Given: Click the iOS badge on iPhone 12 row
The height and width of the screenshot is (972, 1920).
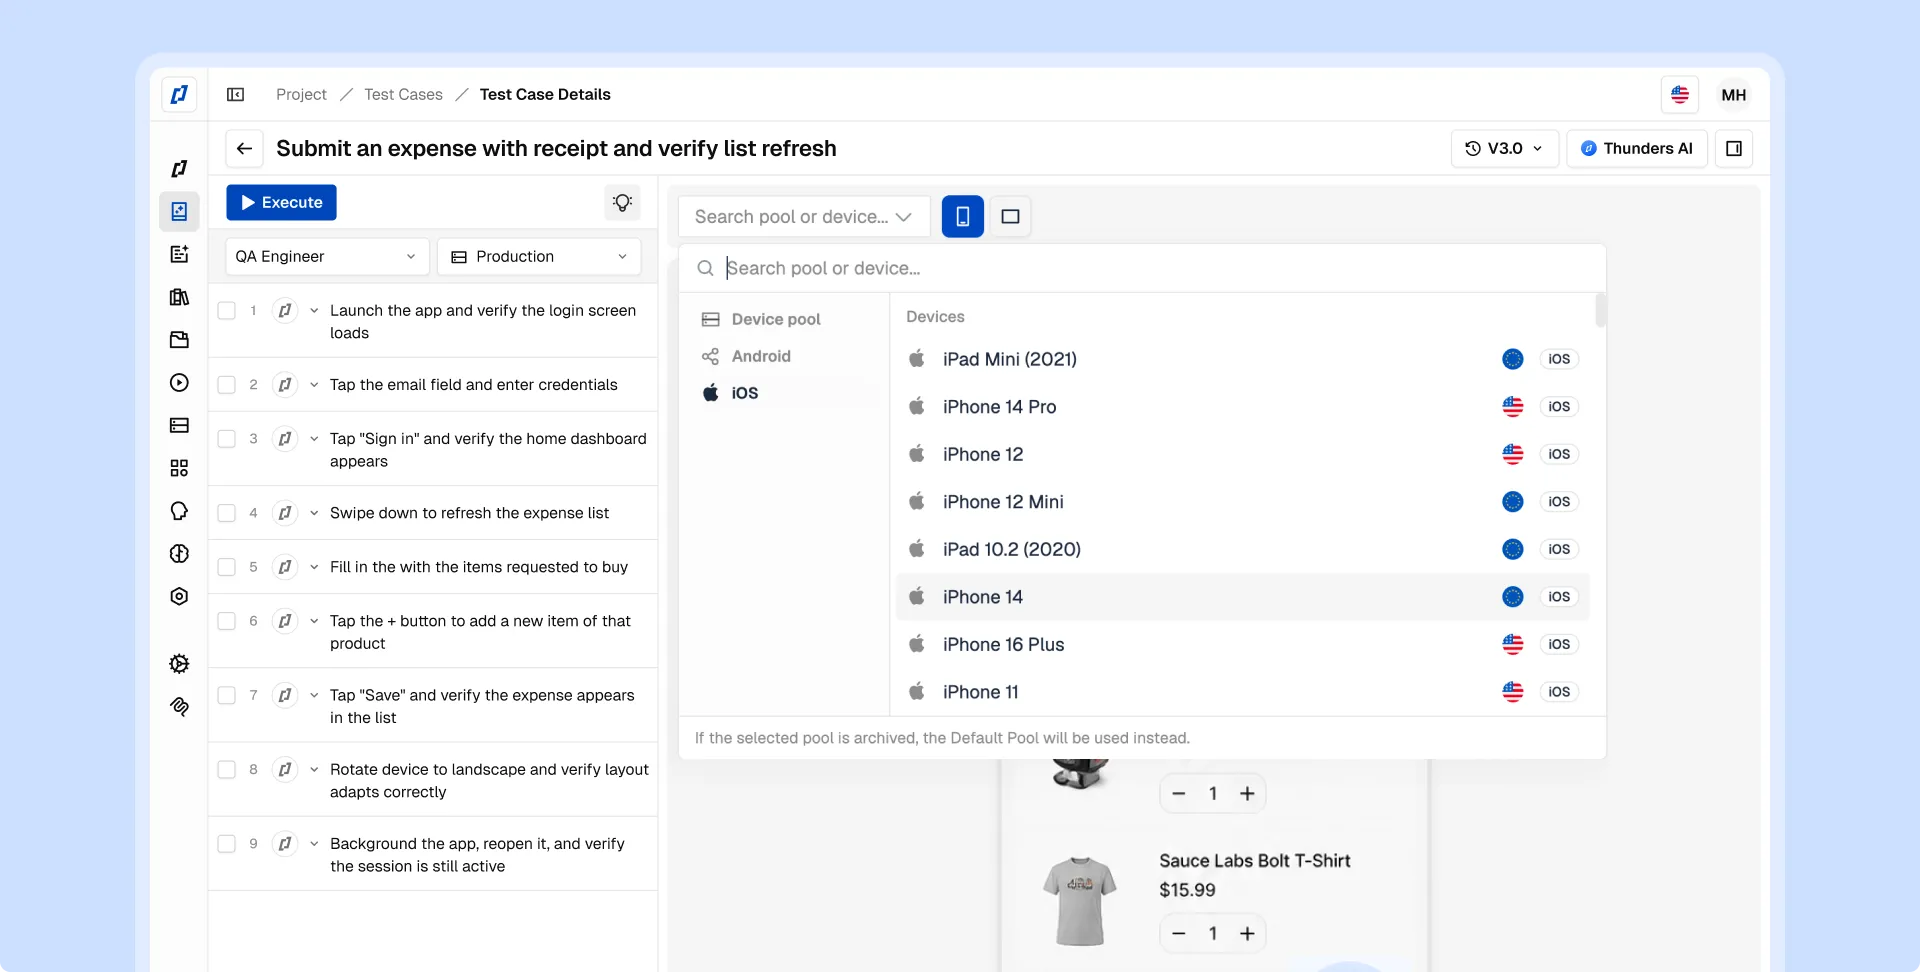Looking at the screenshot, I should point(1559,455).
